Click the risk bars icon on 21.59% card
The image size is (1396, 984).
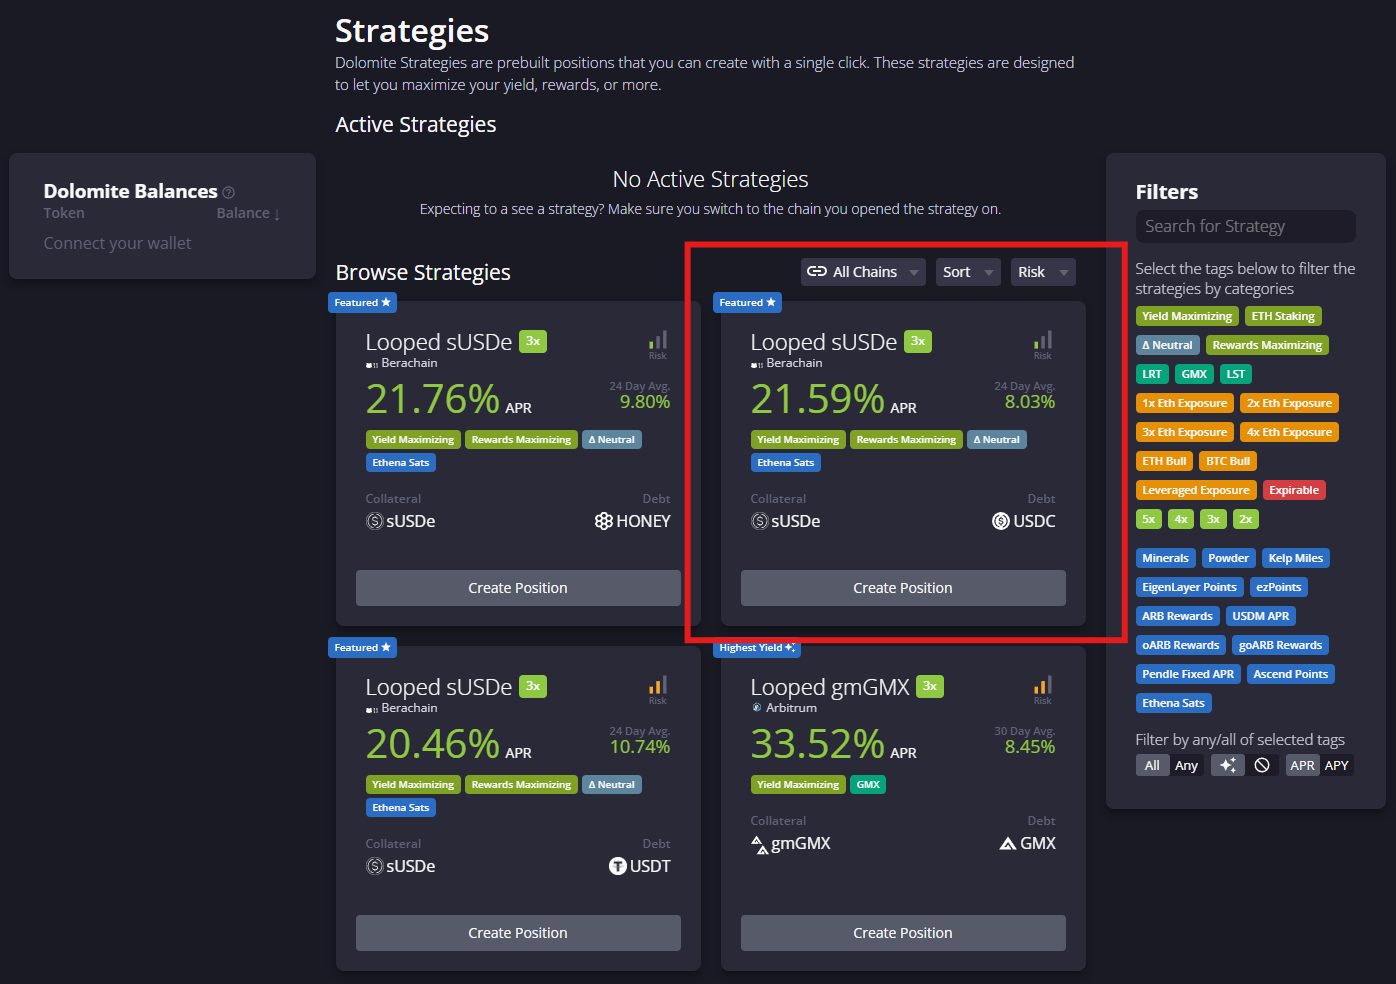point(1042,340)
